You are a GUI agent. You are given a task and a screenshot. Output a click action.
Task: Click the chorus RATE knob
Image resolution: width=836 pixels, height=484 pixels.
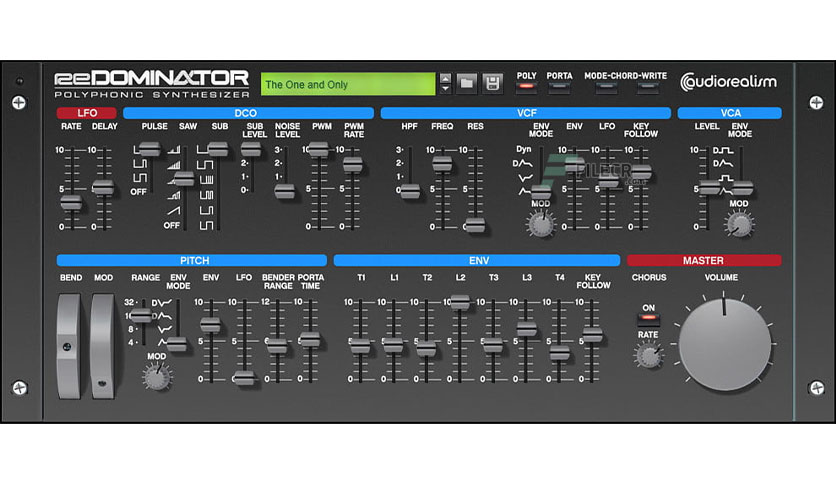648,356
